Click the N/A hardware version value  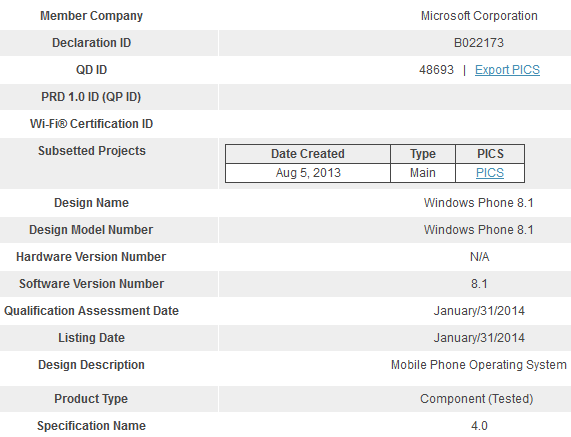(480, 257)
